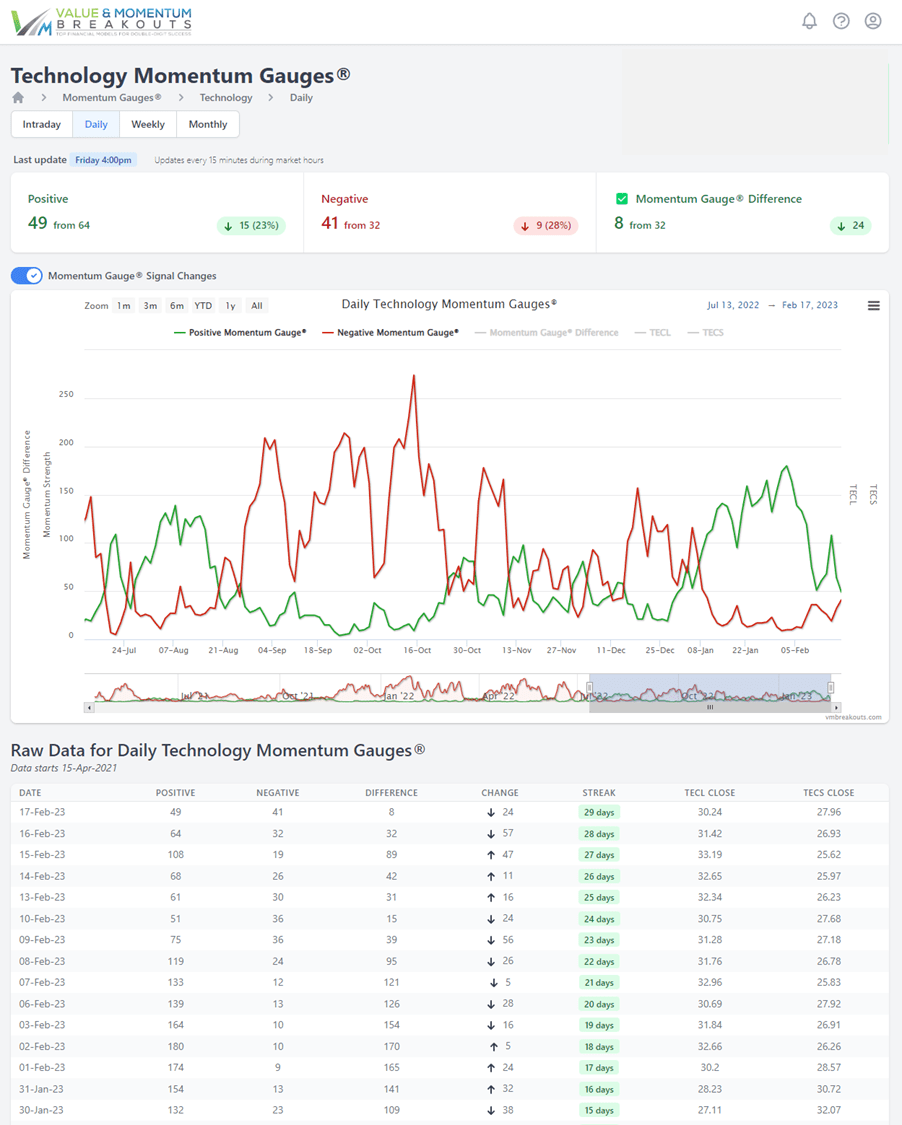Screen dimensions: 902x1125
Task: Open Momentum Gauges breadcrumb link
Action: click(111, 98)
